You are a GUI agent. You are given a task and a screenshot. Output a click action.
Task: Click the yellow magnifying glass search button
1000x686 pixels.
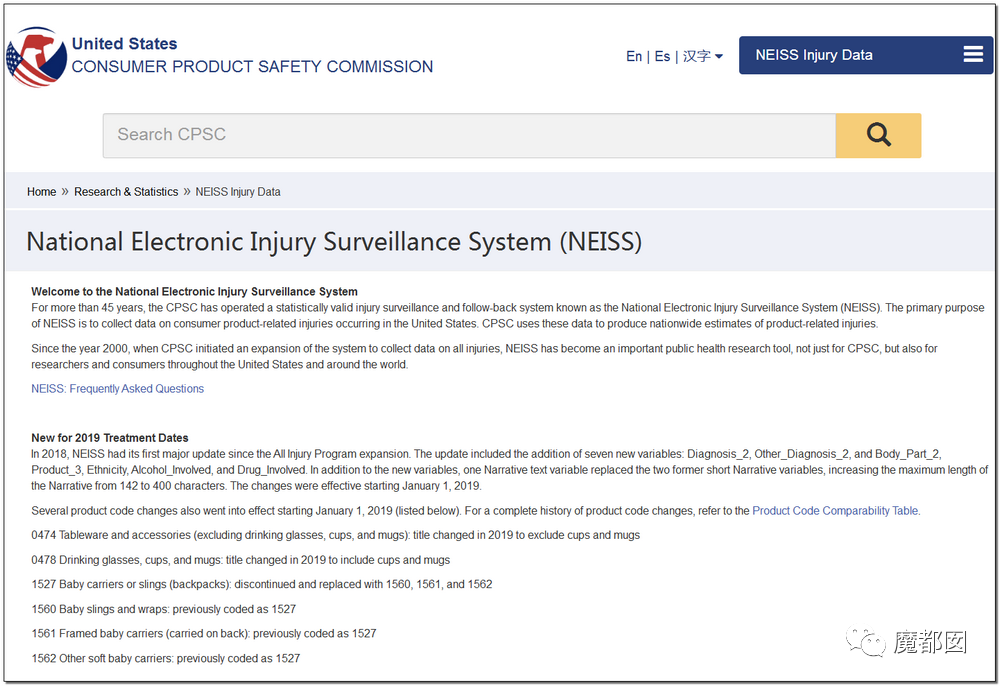pyautogui.click(x=878, y=135)
